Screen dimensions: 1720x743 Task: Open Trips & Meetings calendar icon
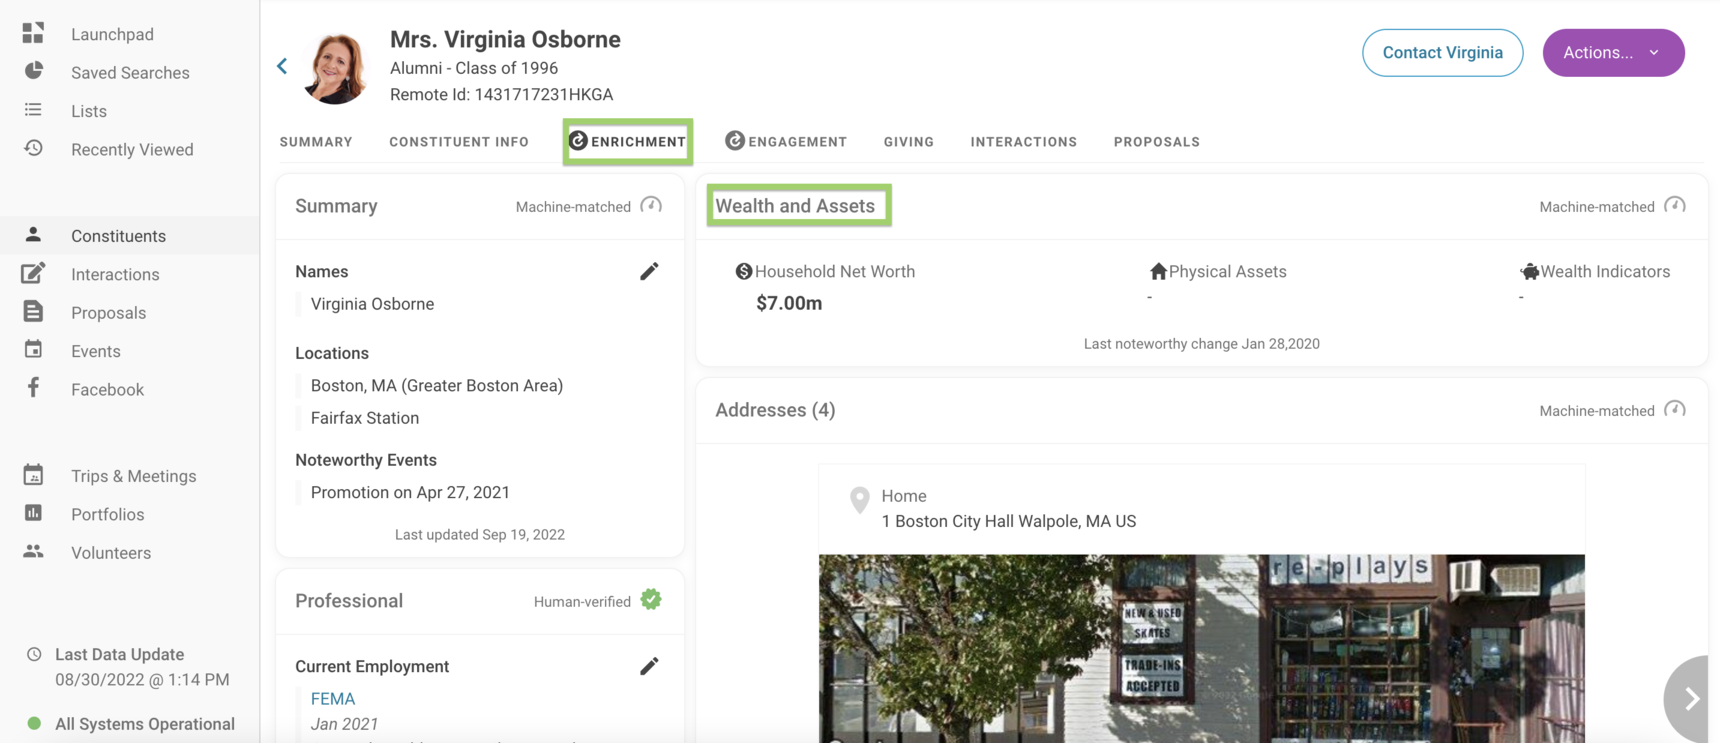[33, 475]
